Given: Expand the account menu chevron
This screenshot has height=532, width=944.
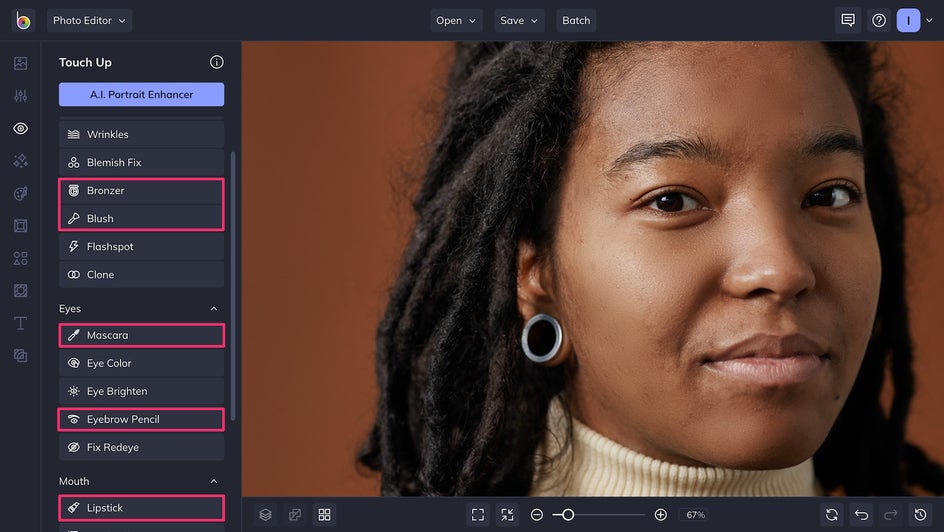Looking at the screenshot, I should (x=929, y=20).
